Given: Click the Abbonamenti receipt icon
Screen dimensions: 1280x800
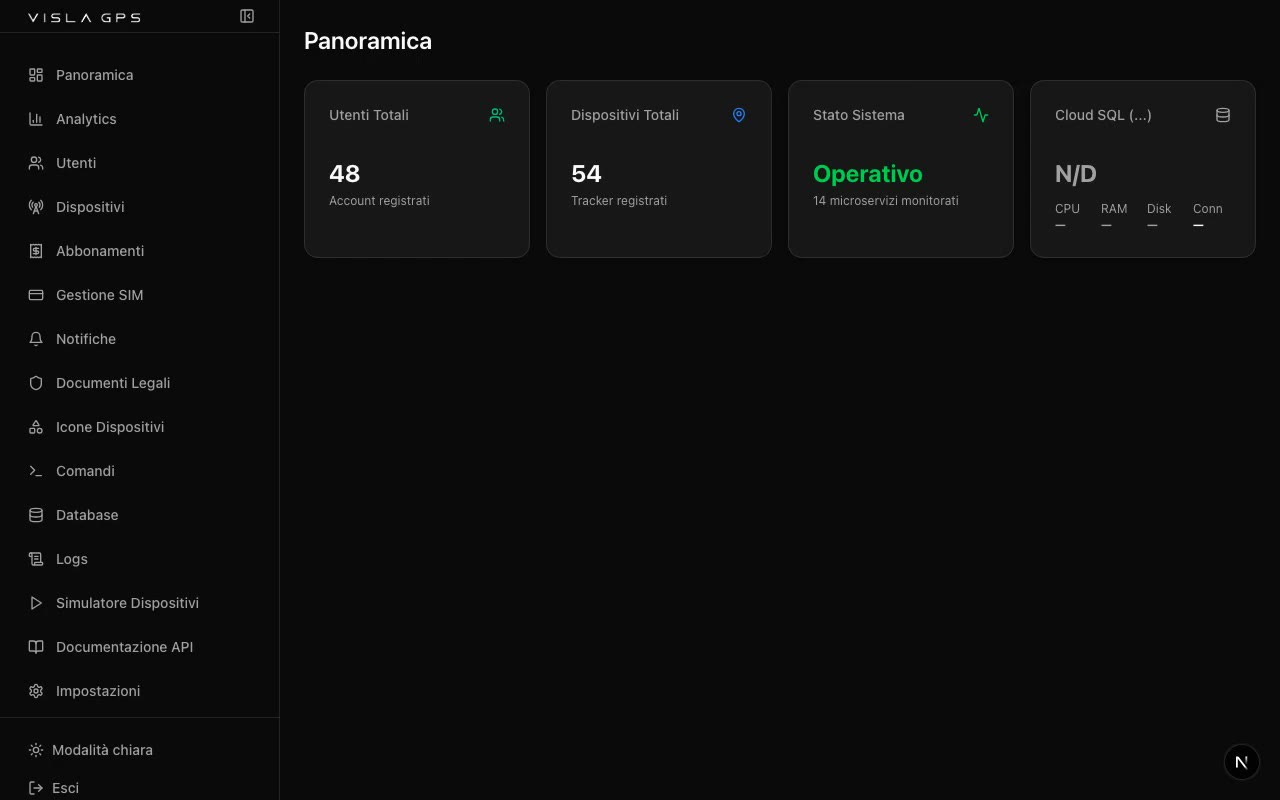Looking at the screenshot, I should (36, 251).
